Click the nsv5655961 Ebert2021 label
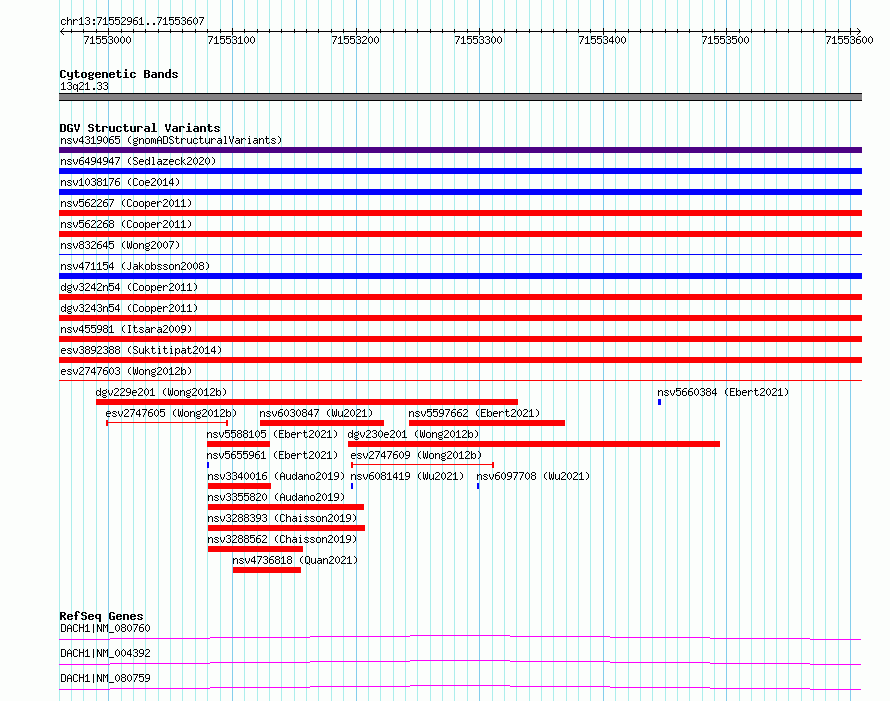The height and width of the screenshot is (701, 890). coord(272,455)
